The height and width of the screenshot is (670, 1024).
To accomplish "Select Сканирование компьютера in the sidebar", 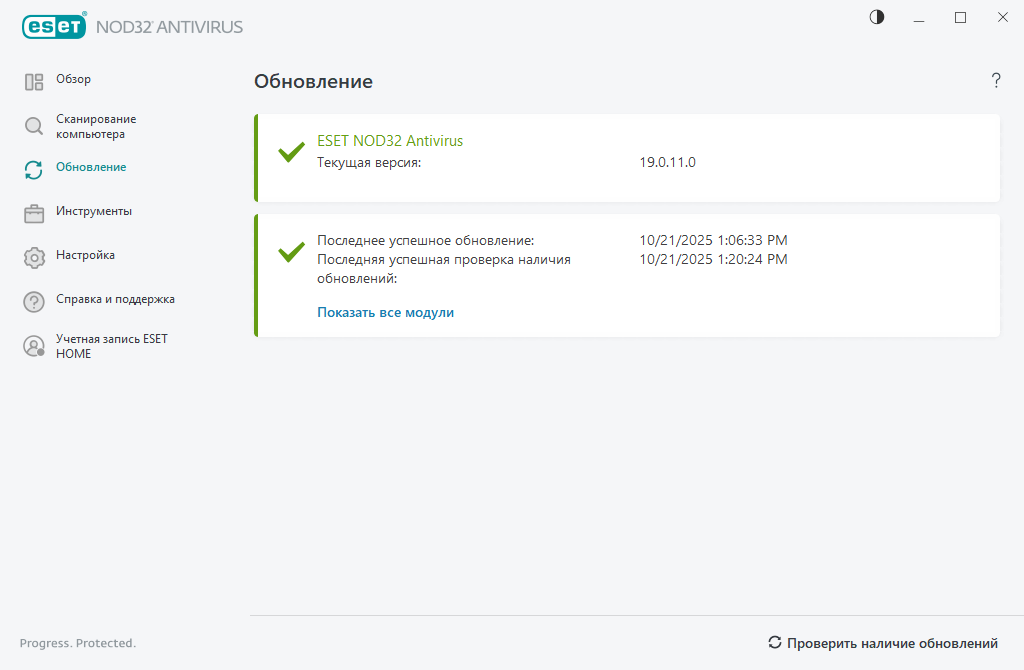I will tap(96, 126).
